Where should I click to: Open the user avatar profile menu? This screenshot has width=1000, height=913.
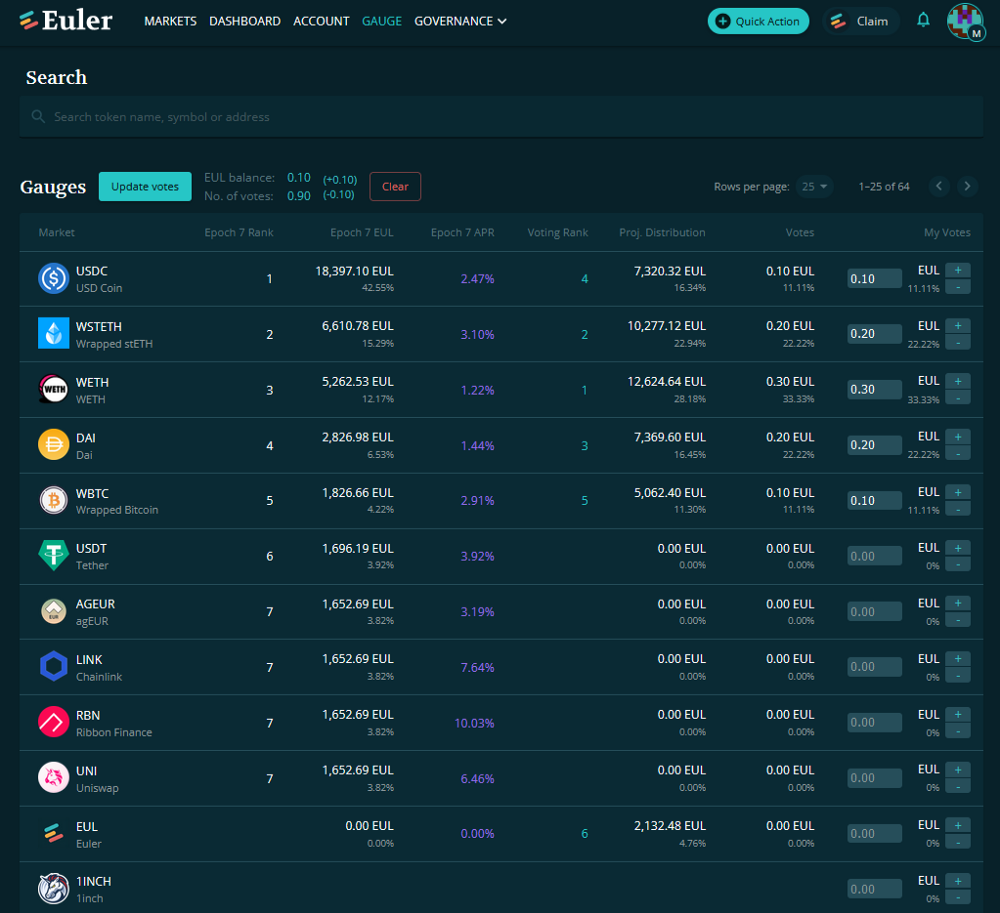click(965, 21)
